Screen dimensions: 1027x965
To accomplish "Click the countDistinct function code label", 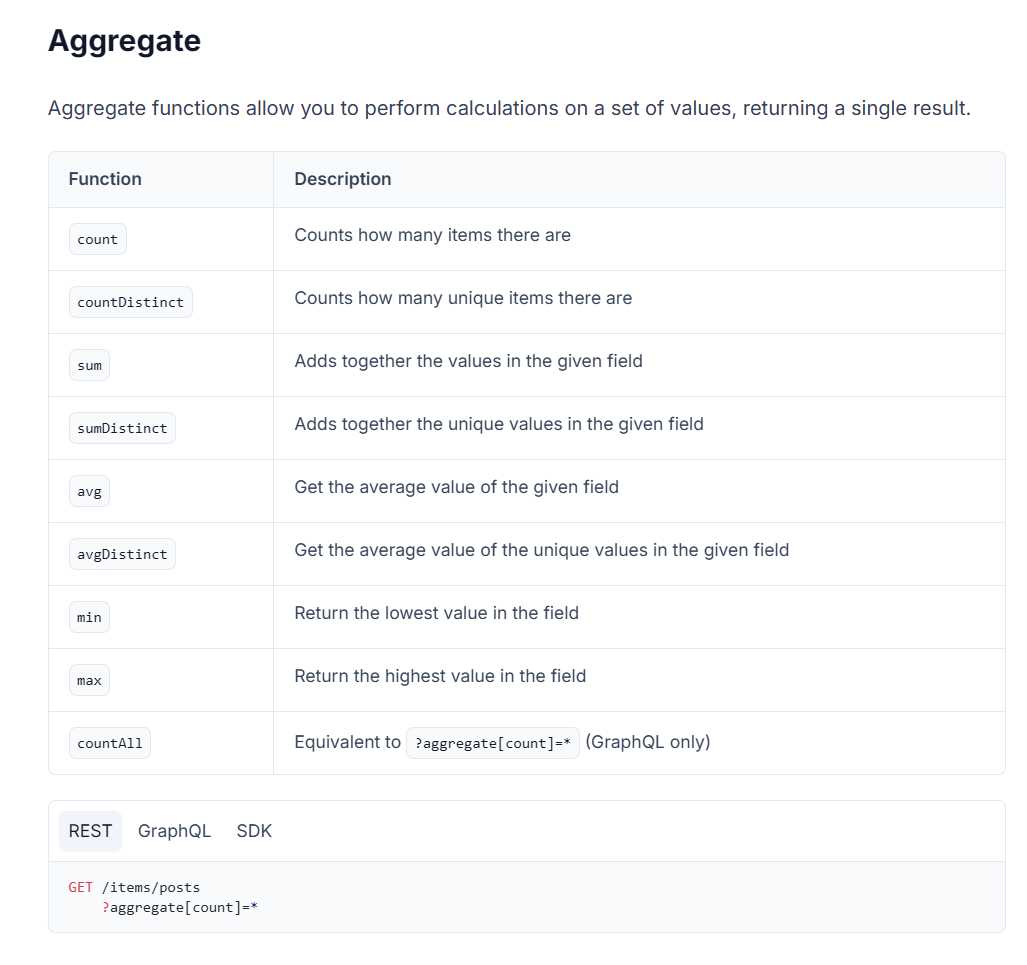I will (x=130, y=302).
